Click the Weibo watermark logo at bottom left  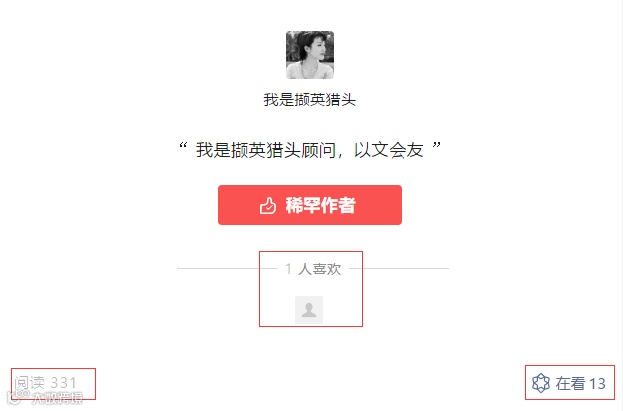[17, 397]
